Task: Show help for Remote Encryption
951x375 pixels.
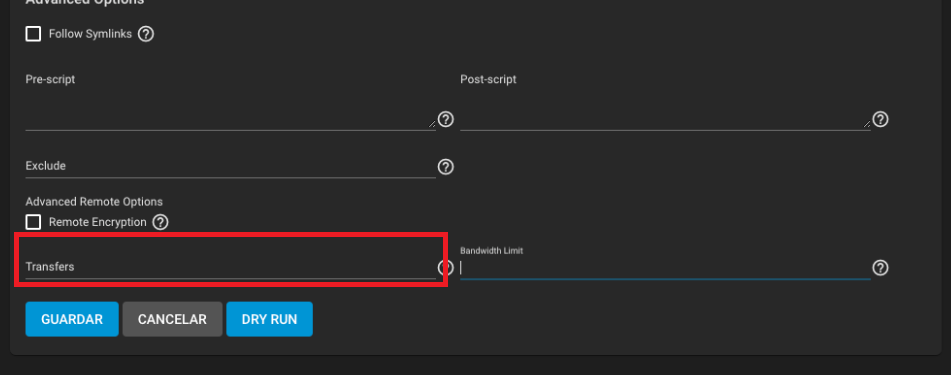Action: (160, 222)
